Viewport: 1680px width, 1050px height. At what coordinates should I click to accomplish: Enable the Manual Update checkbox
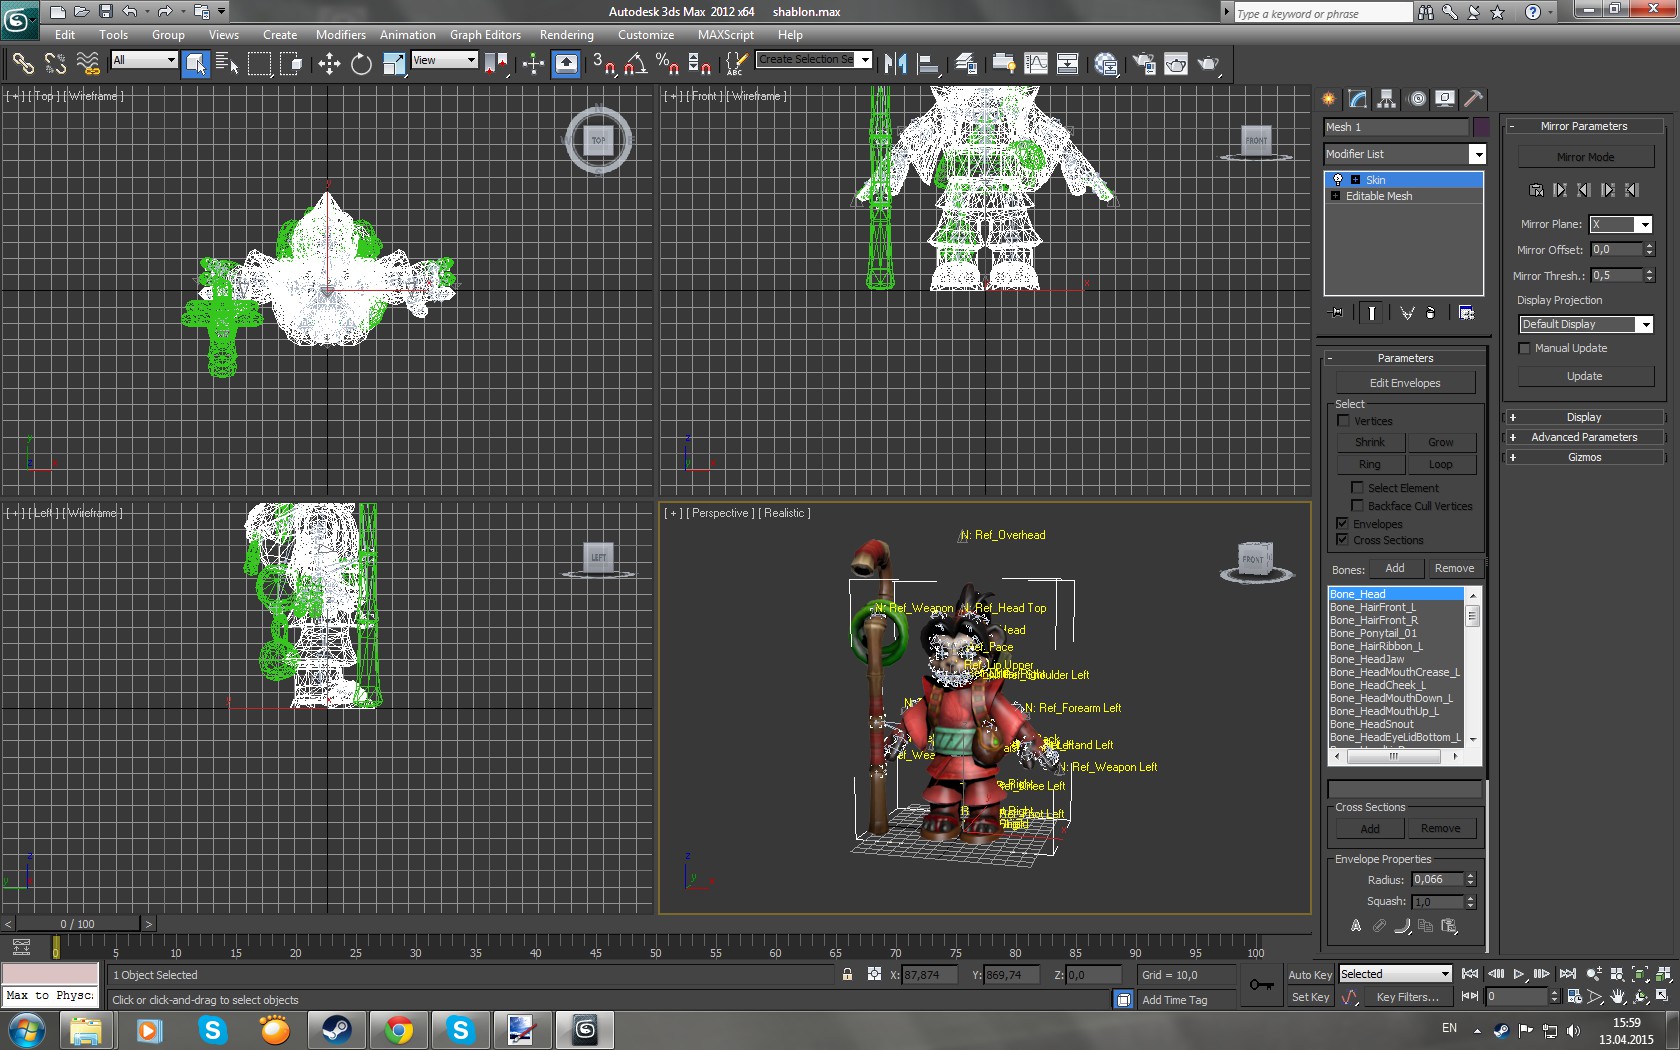click(1524, 348)
